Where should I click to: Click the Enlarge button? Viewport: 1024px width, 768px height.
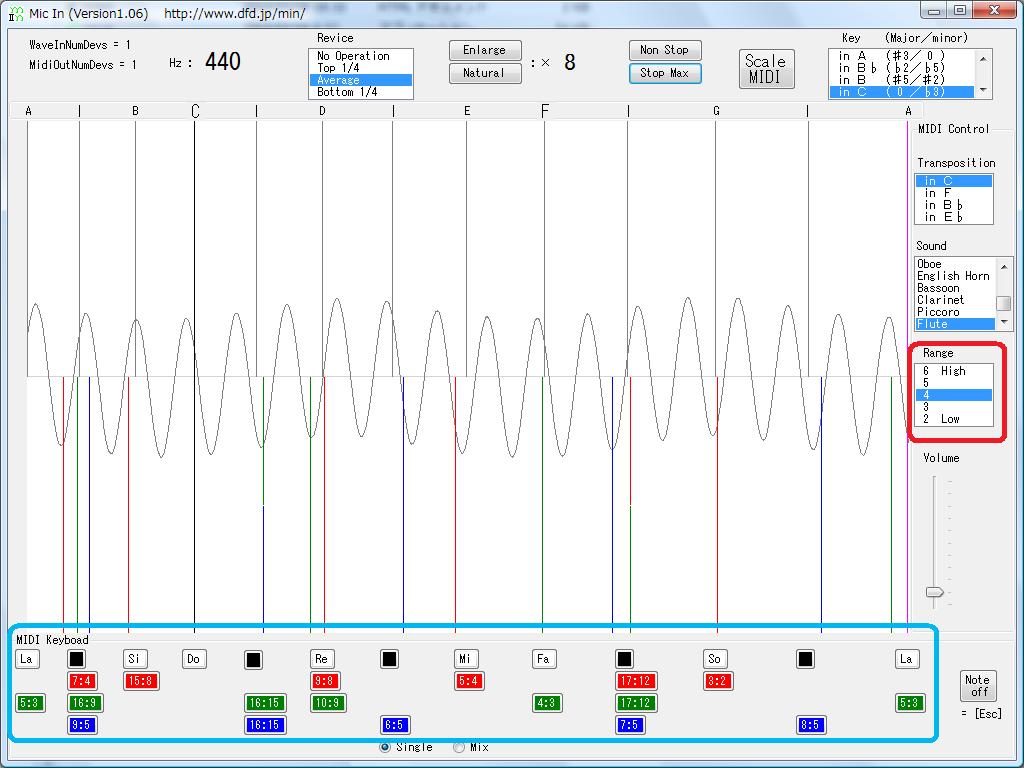pyautogui.click(x=485, y=50)
